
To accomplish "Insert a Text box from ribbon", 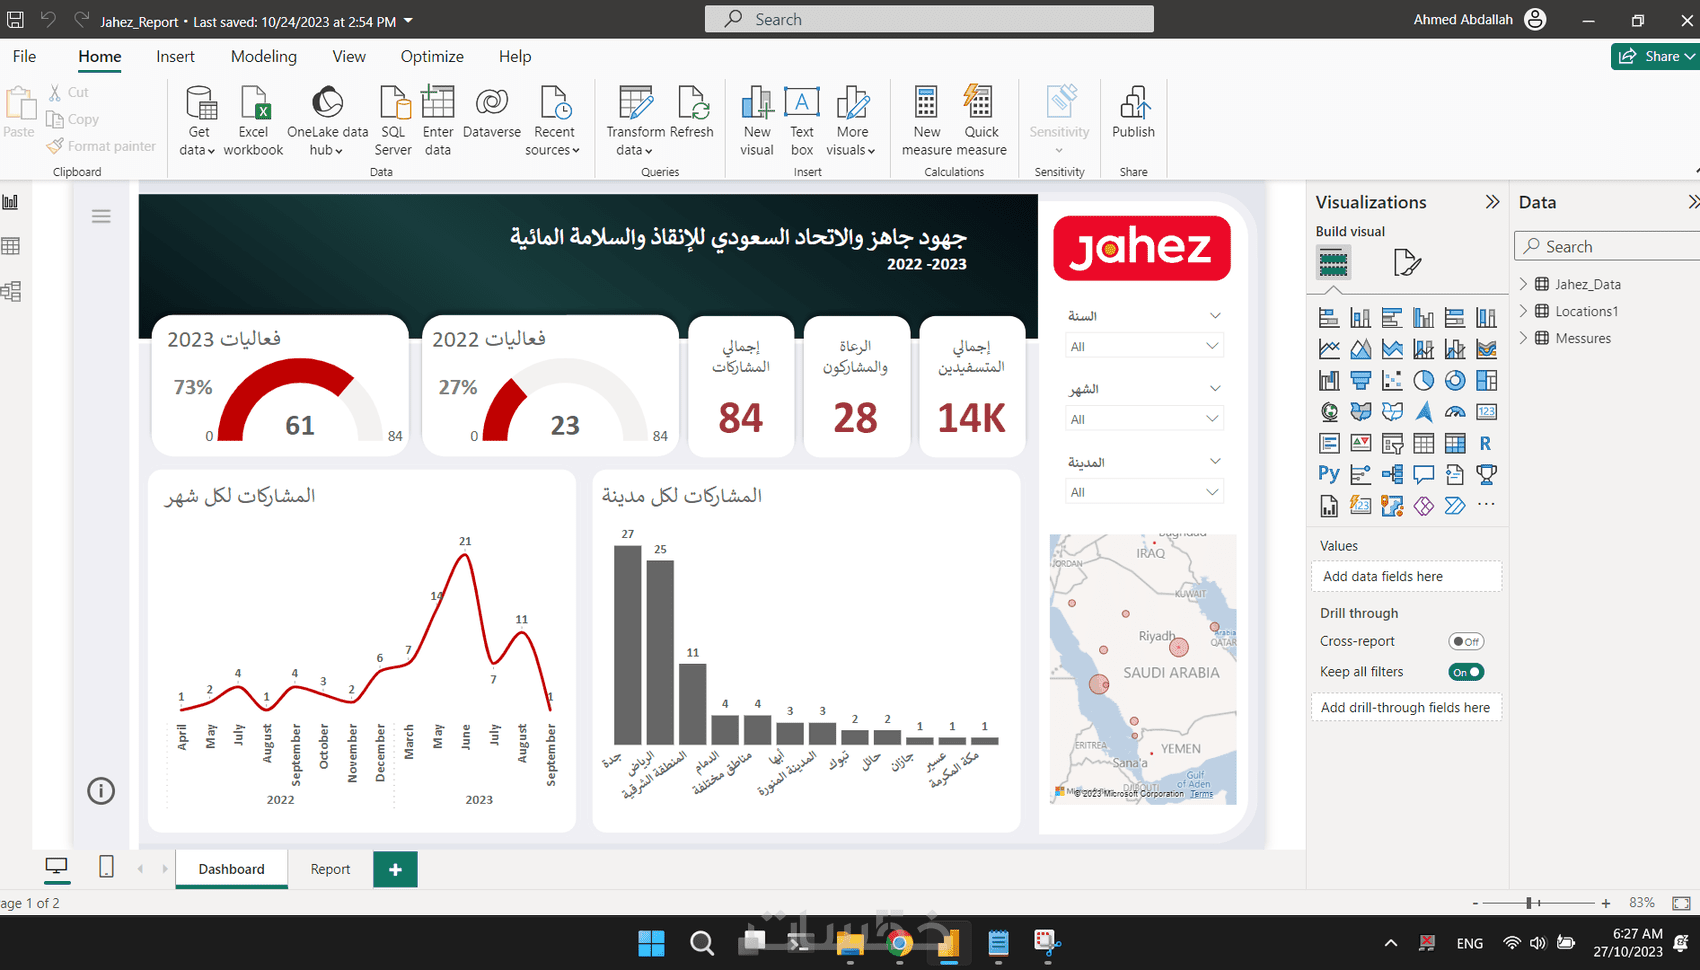I will click(x=802, y=120).
